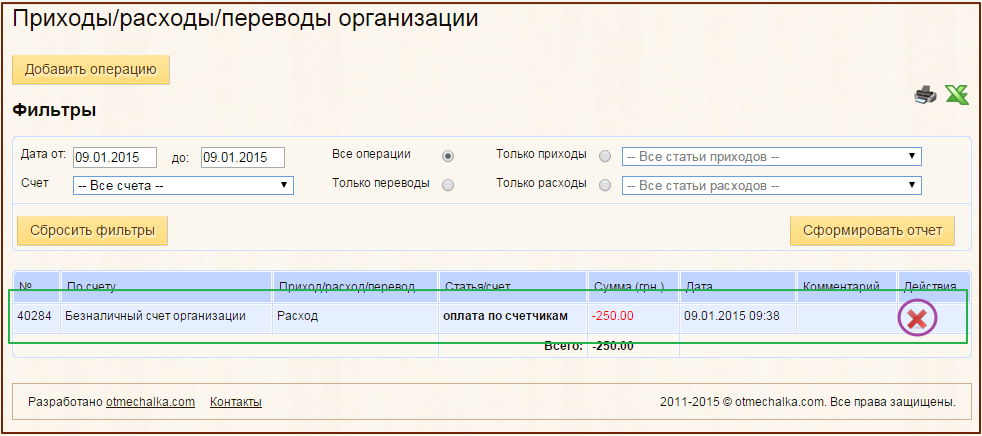Select the 'Только переводы' radio button

point(448,185)
